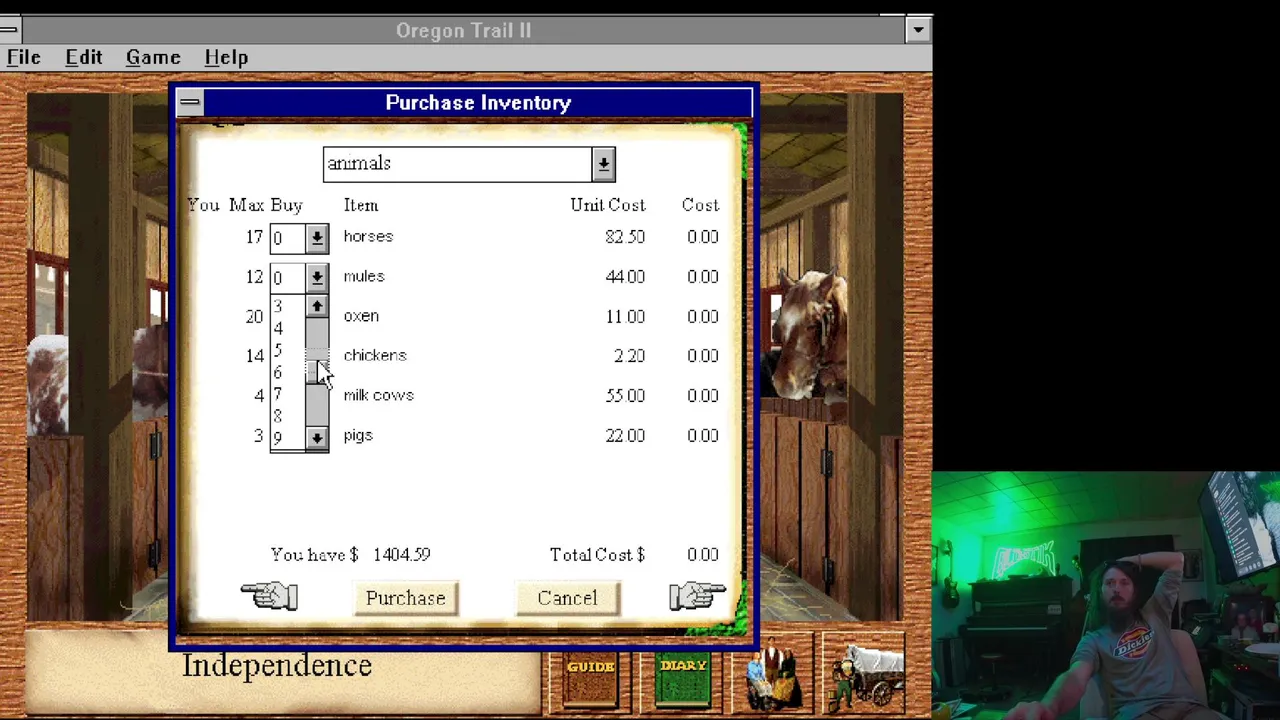Open the Guide book icon

pos(591,682)
